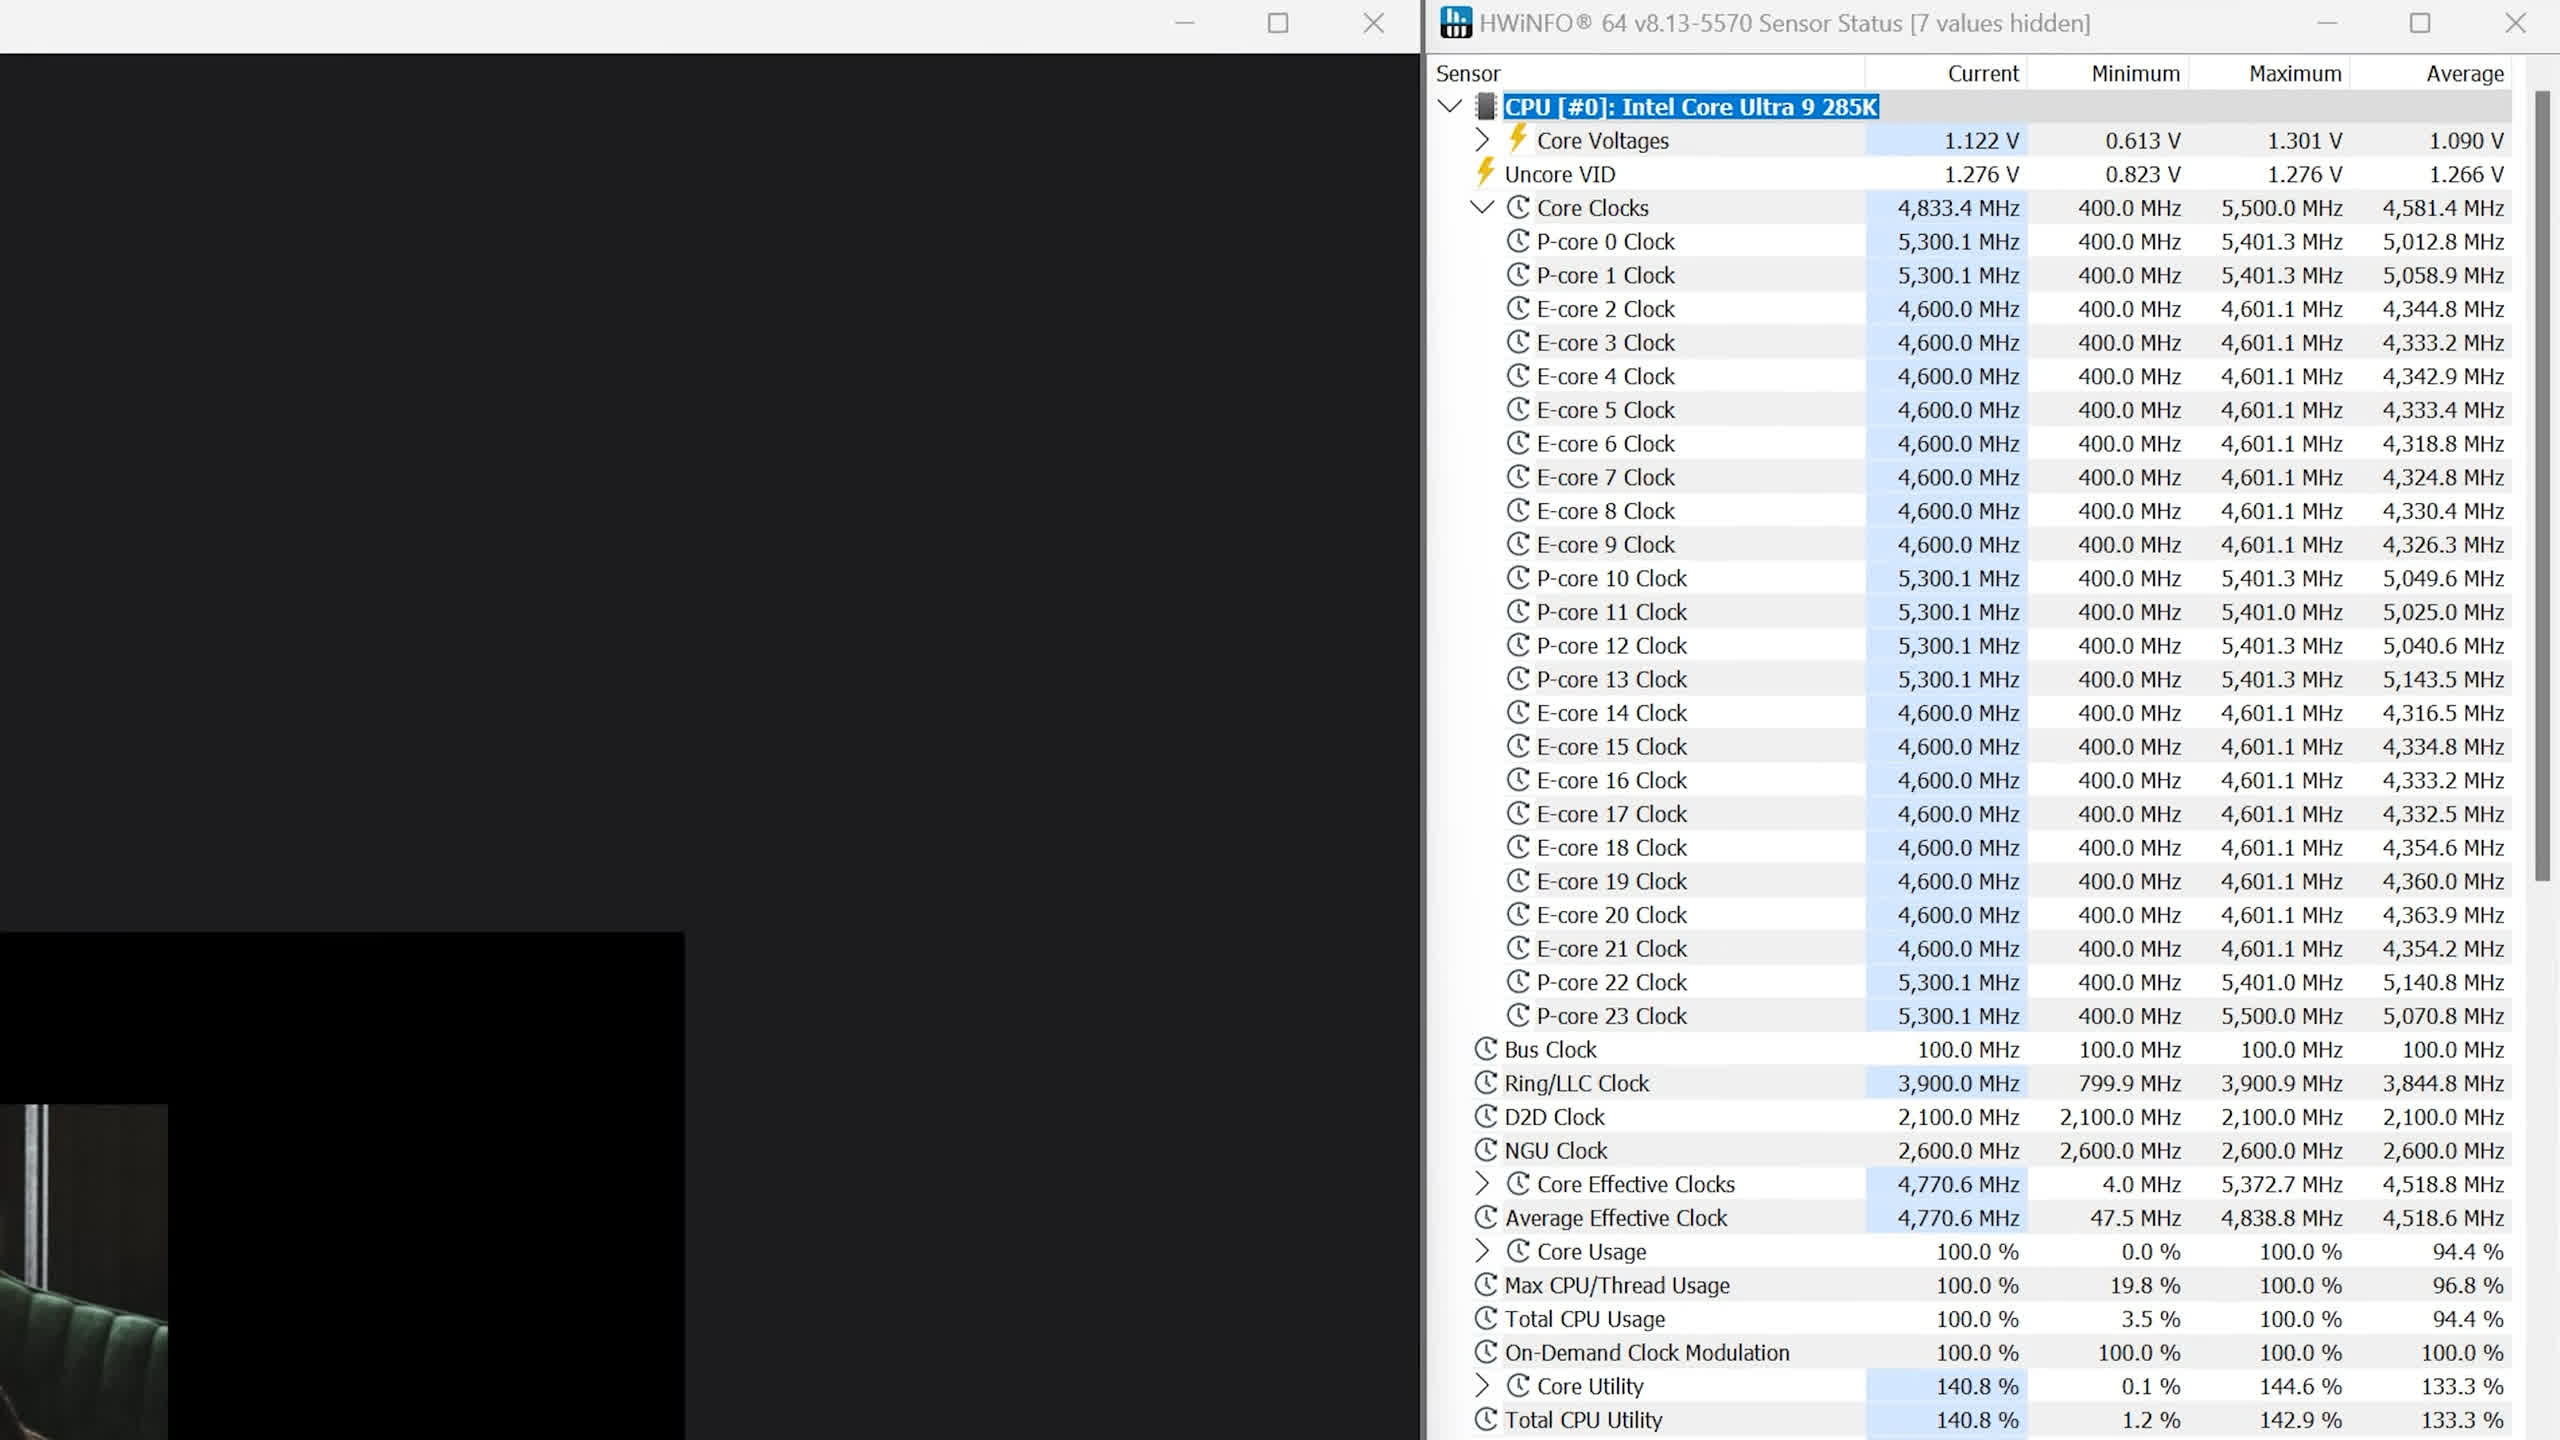
Task: Click the lightning bolt icon for Core Voltages
Action: click(1518, 139)
